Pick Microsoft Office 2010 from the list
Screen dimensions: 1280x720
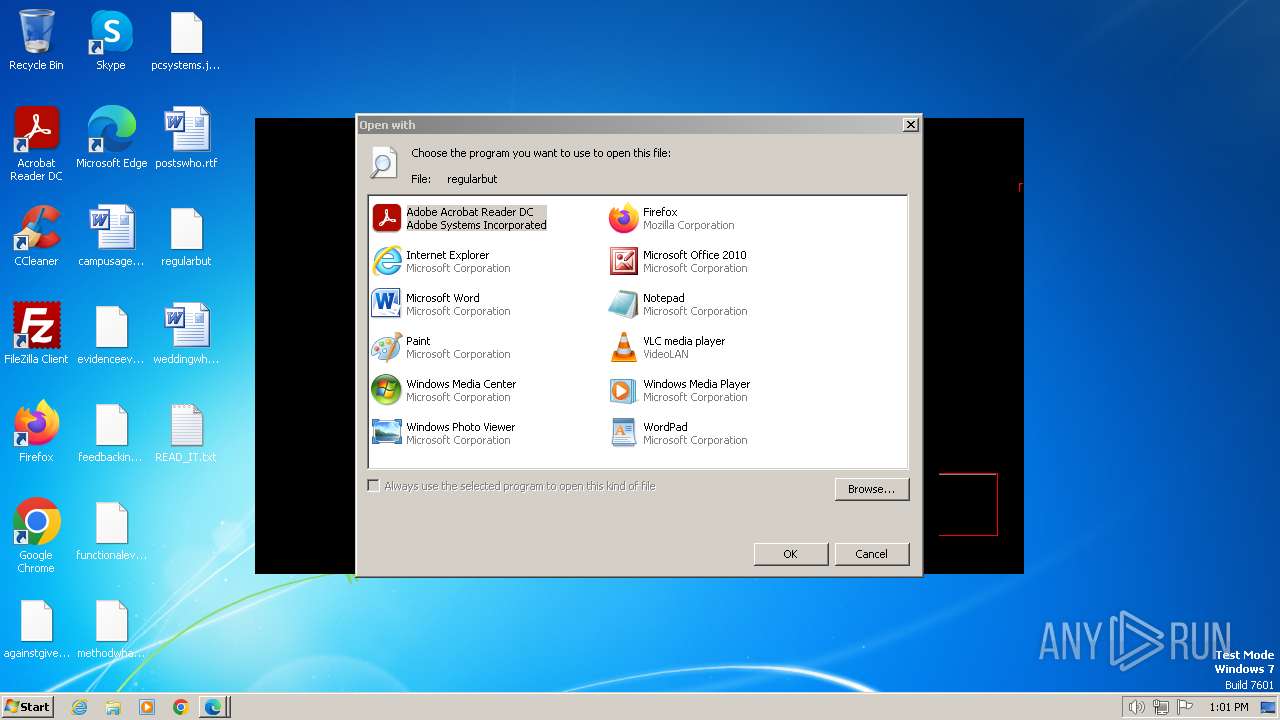tap(678, 261)
